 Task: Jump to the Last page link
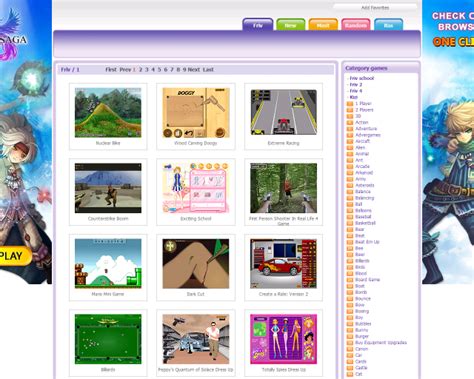[208, 70]
